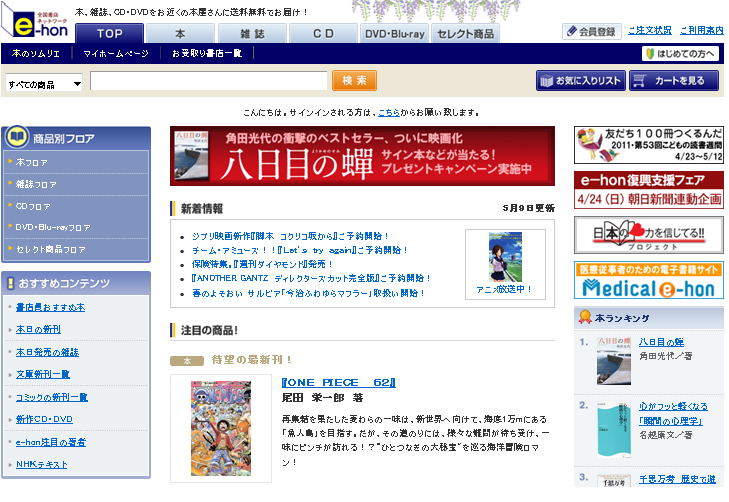Open the DVD・Blu-ray tab
This screenshot has width=729, height=502.
click(x=395, y=33)
